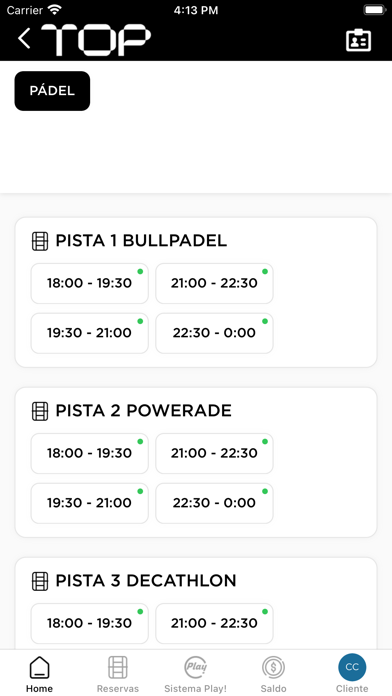Reserve Pista 2 slot 18:00 - 19:30
This screenshot has height=696, width=392.
pos(90,453)
